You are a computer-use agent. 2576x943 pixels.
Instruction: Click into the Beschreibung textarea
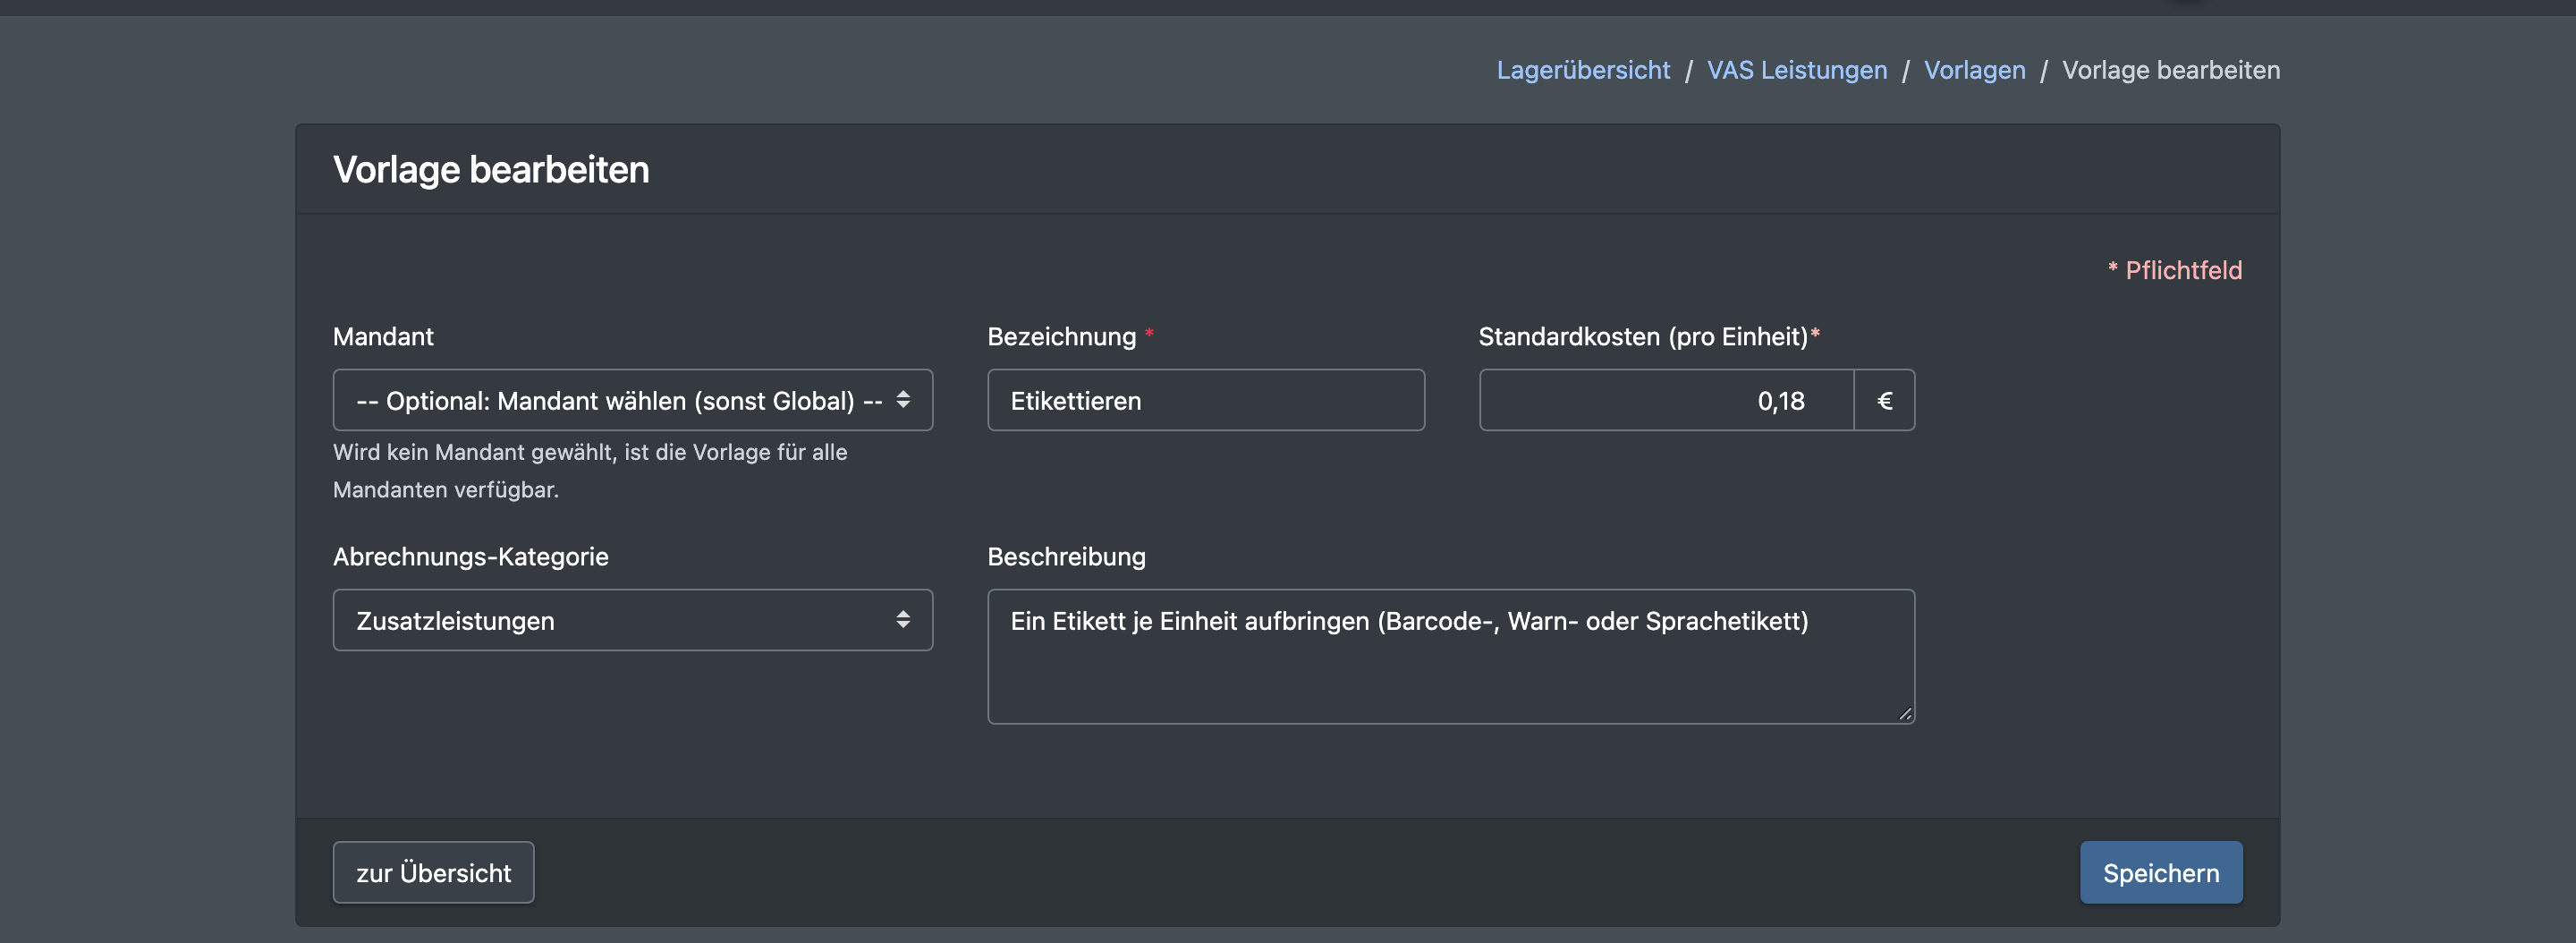click(1451, 656)
